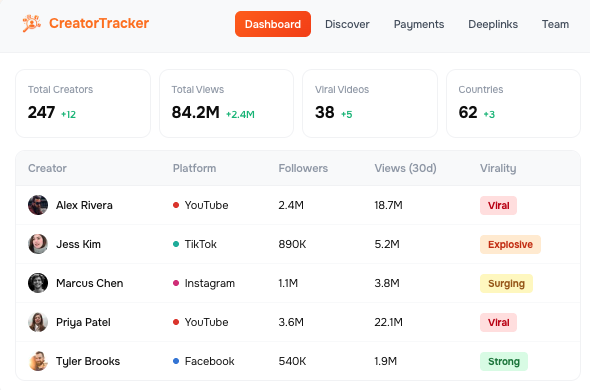This screenshot has height=390, width=590.
Task: Open Tyler Brooks' avatar
Action: (38, 361)
